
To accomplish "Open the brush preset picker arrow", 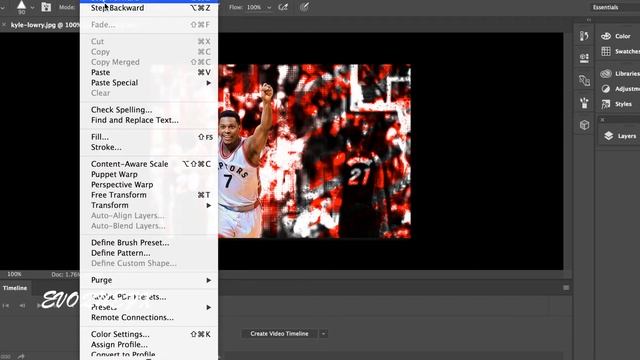I will [32, 7].
